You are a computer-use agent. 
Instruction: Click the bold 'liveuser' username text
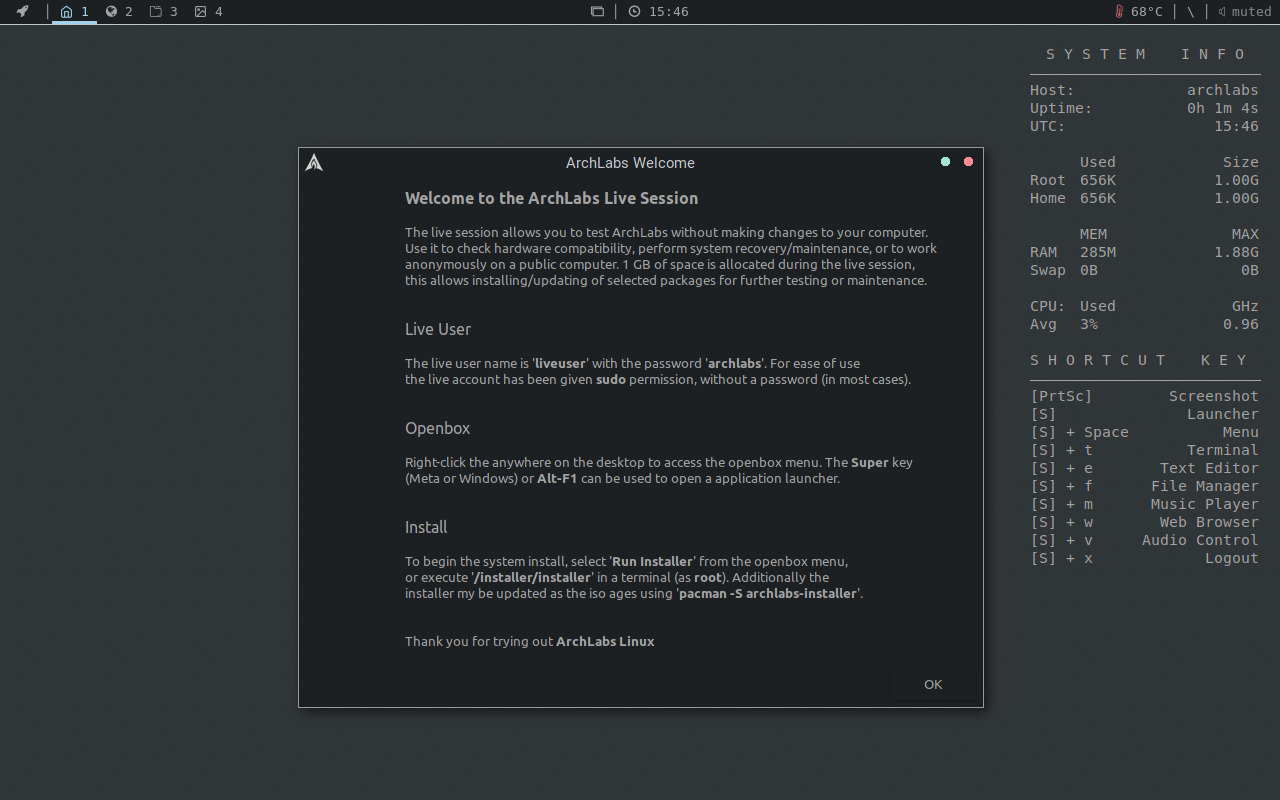(x=560, y=363)
